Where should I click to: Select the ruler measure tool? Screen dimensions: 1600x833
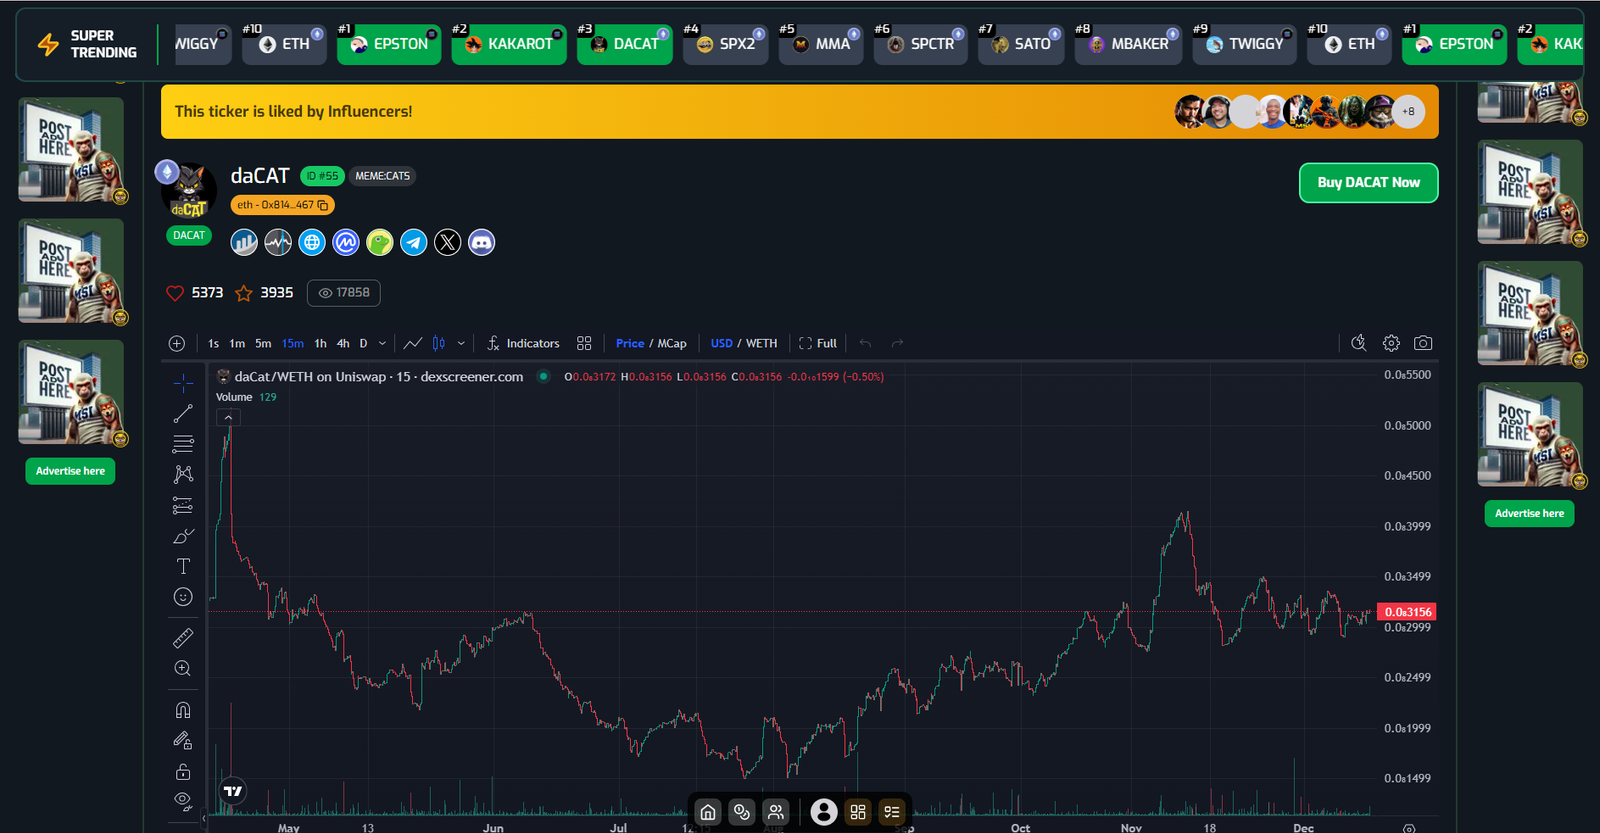(x=183, y=638)
